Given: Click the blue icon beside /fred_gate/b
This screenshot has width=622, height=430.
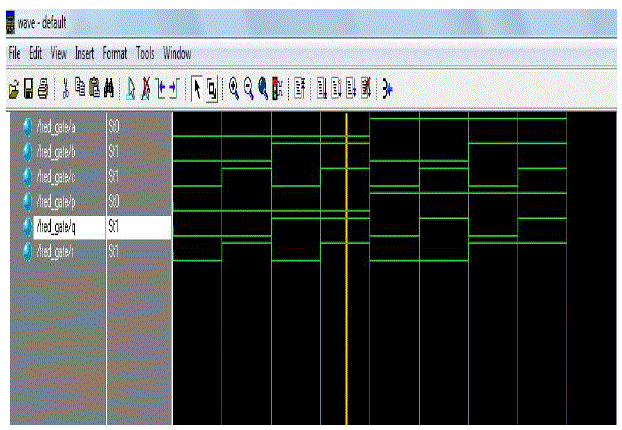Looking at the screenshot, I should point(27,152).
